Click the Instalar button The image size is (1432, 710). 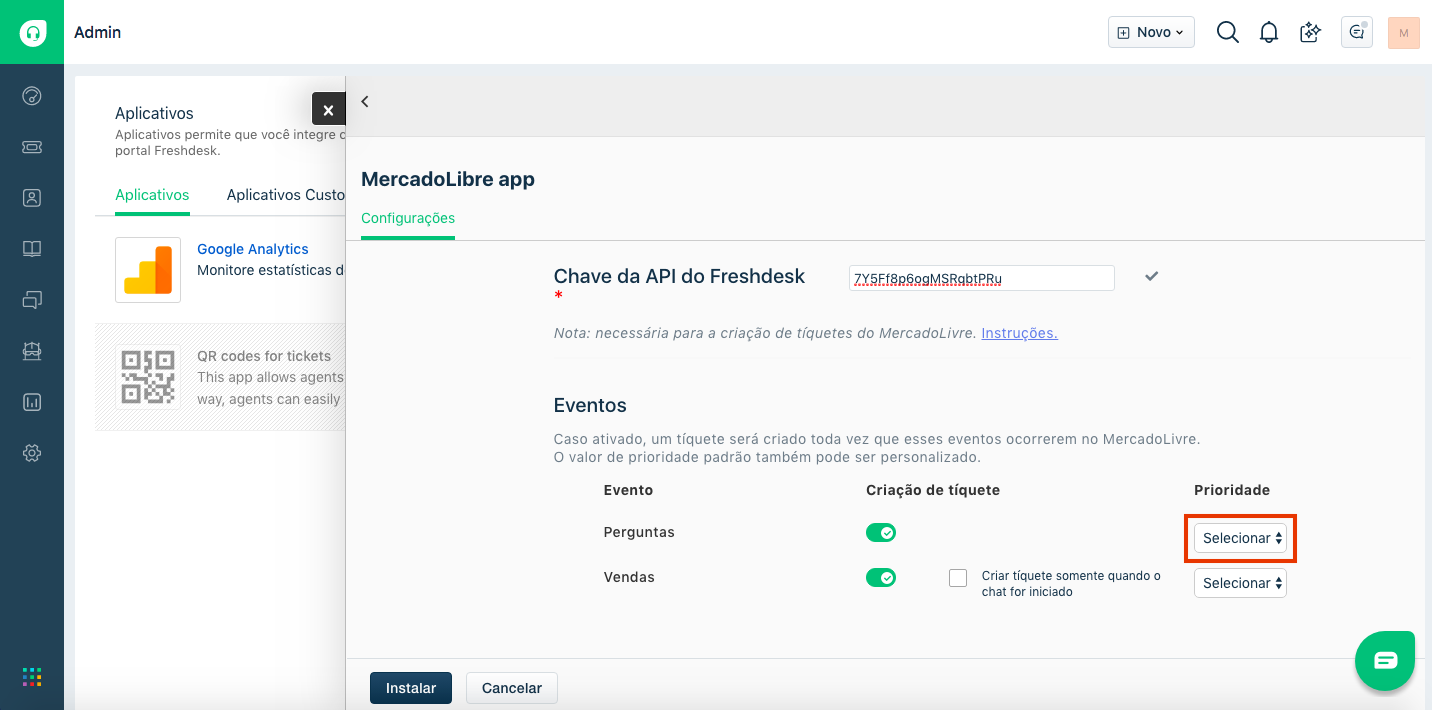point(411,688)
